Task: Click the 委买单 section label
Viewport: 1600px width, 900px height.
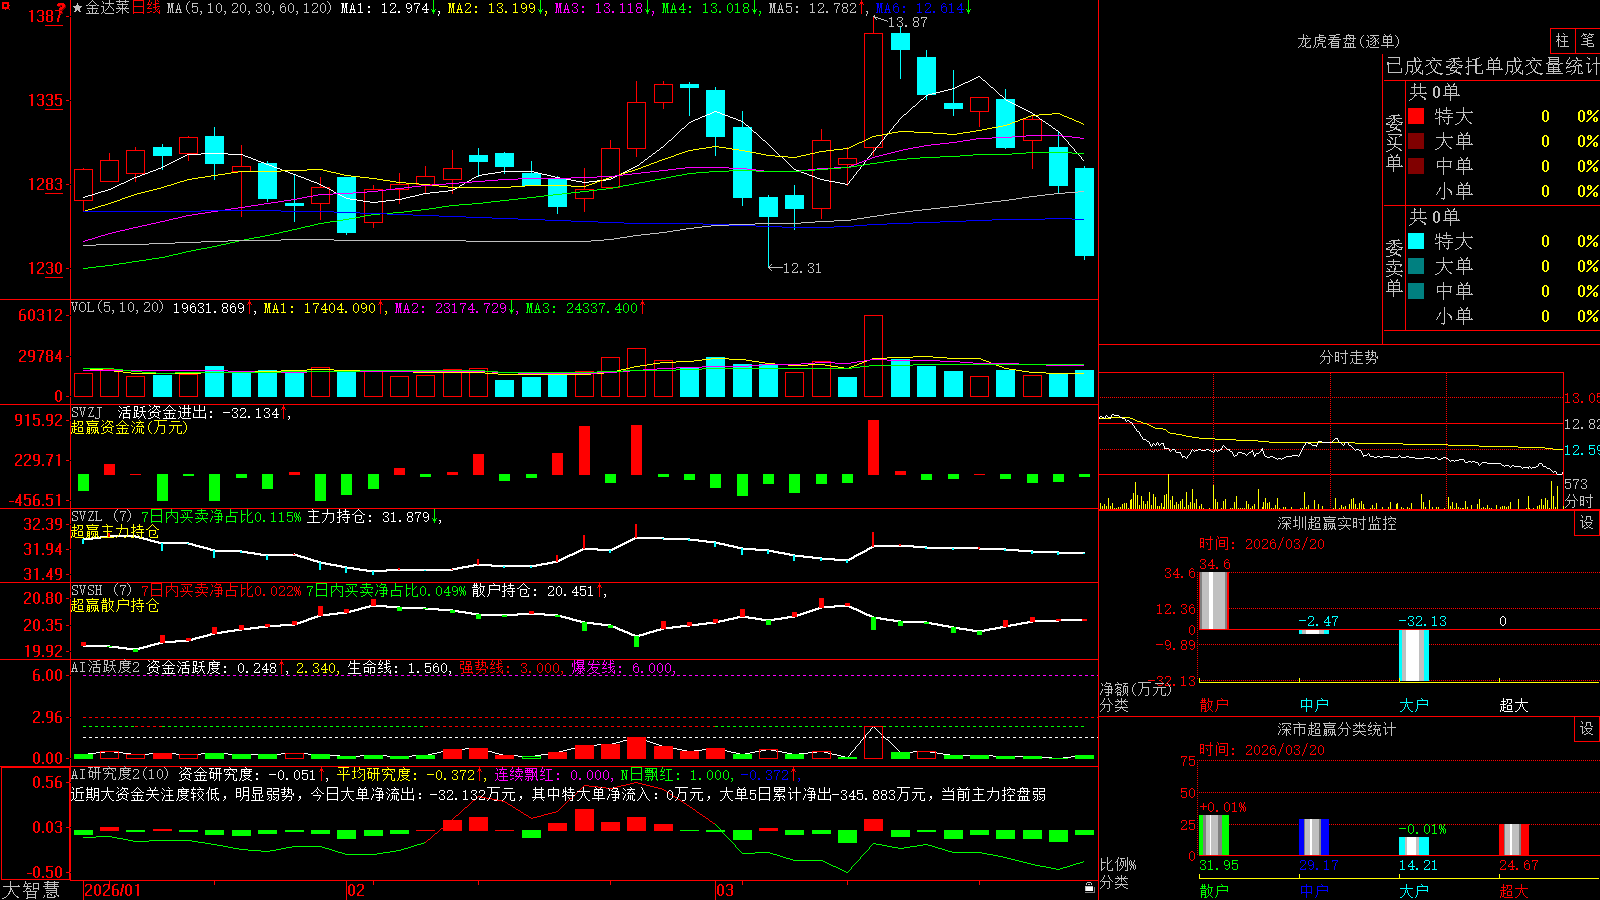Action: tap(1394, 143)
